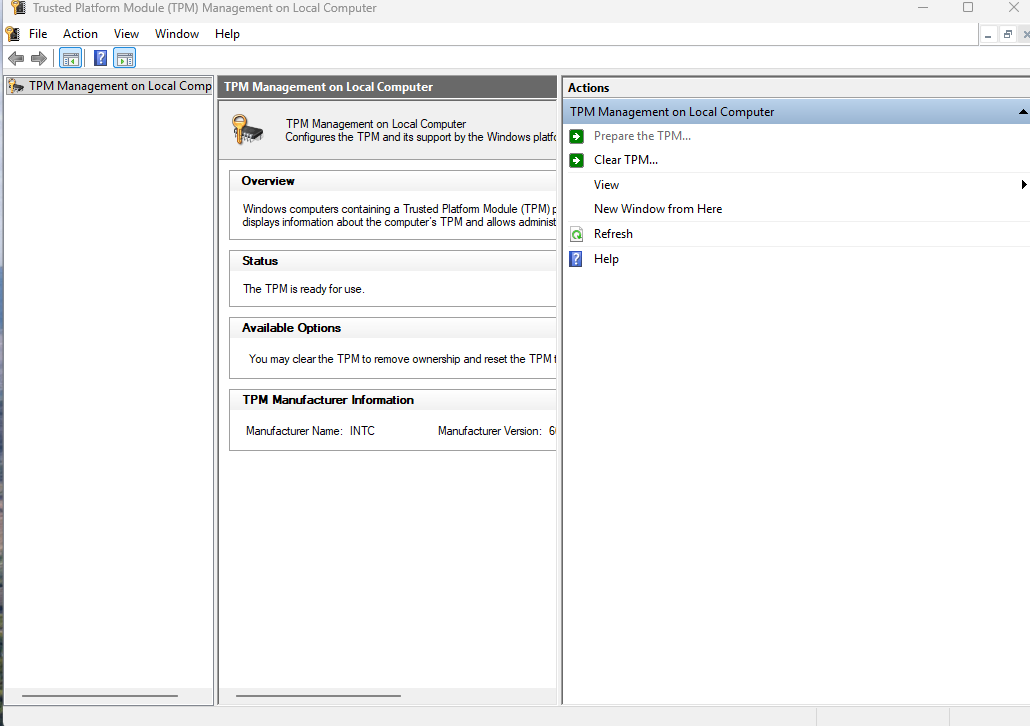The height and width of the screenshot is (726, 1030).
Task: Click the key chip icon in center pane
Action: point(248,129)
